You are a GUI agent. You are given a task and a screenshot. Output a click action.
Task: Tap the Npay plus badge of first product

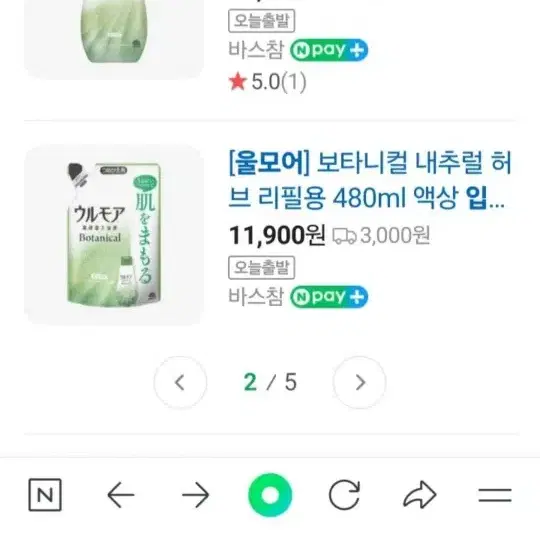pyautogui.click(x=329, y=50)
